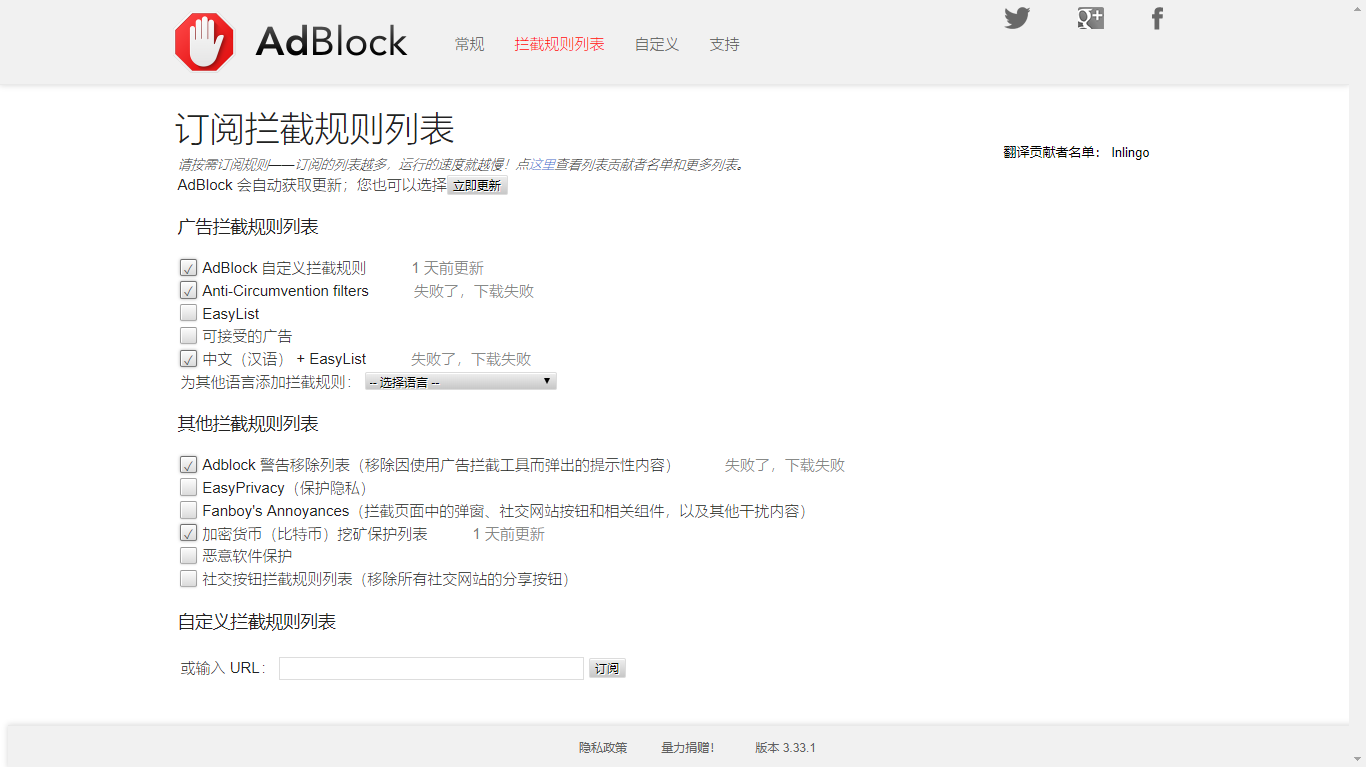Open the 隐私政策 footer link
Screen dimensions: 1366x767
coord(603,748)
